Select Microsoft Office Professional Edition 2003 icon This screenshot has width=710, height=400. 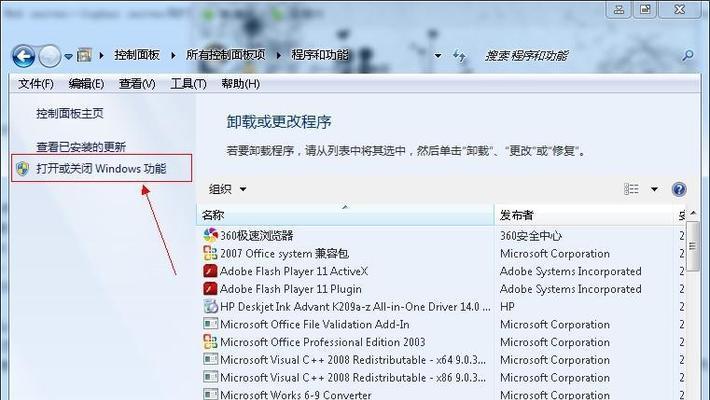211,342
